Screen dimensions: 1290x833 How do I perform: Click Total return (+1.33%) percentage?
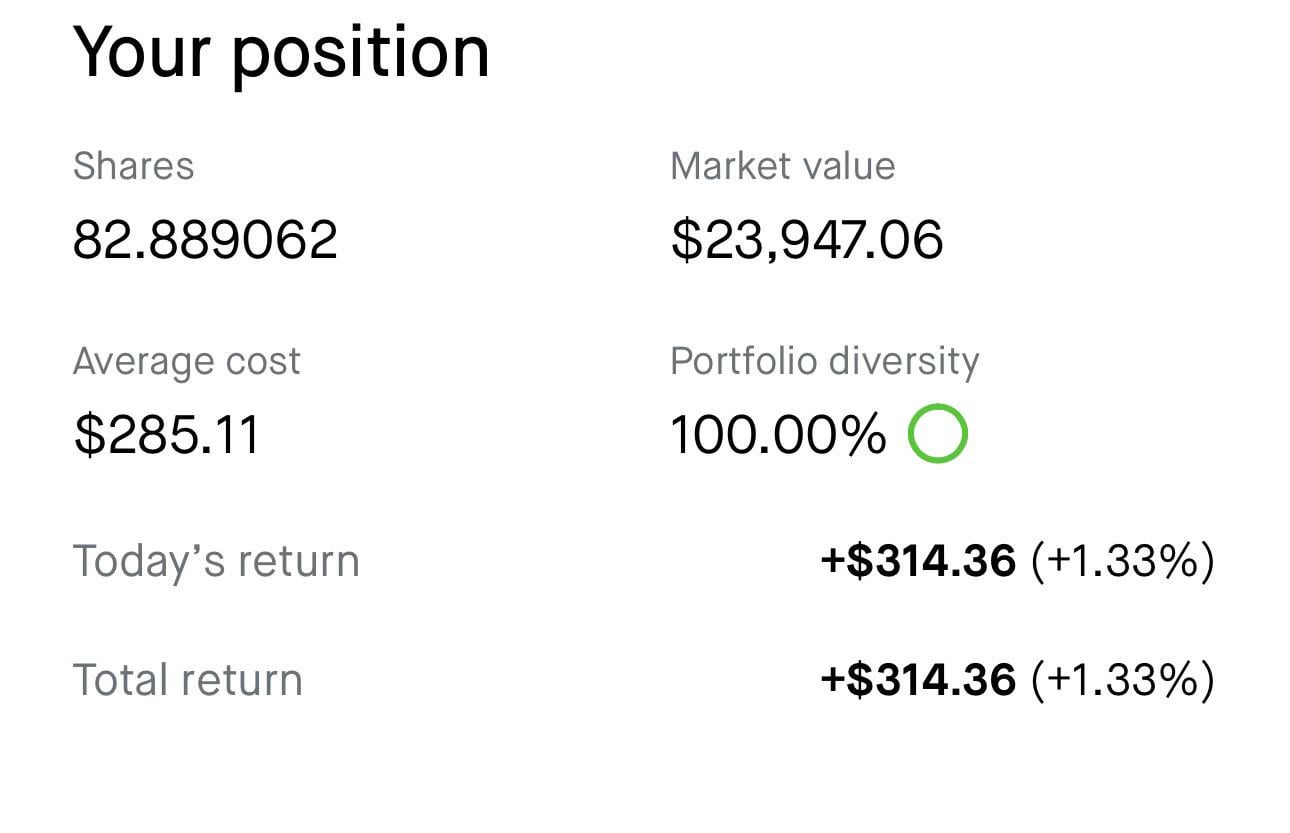click(1122, 680)
